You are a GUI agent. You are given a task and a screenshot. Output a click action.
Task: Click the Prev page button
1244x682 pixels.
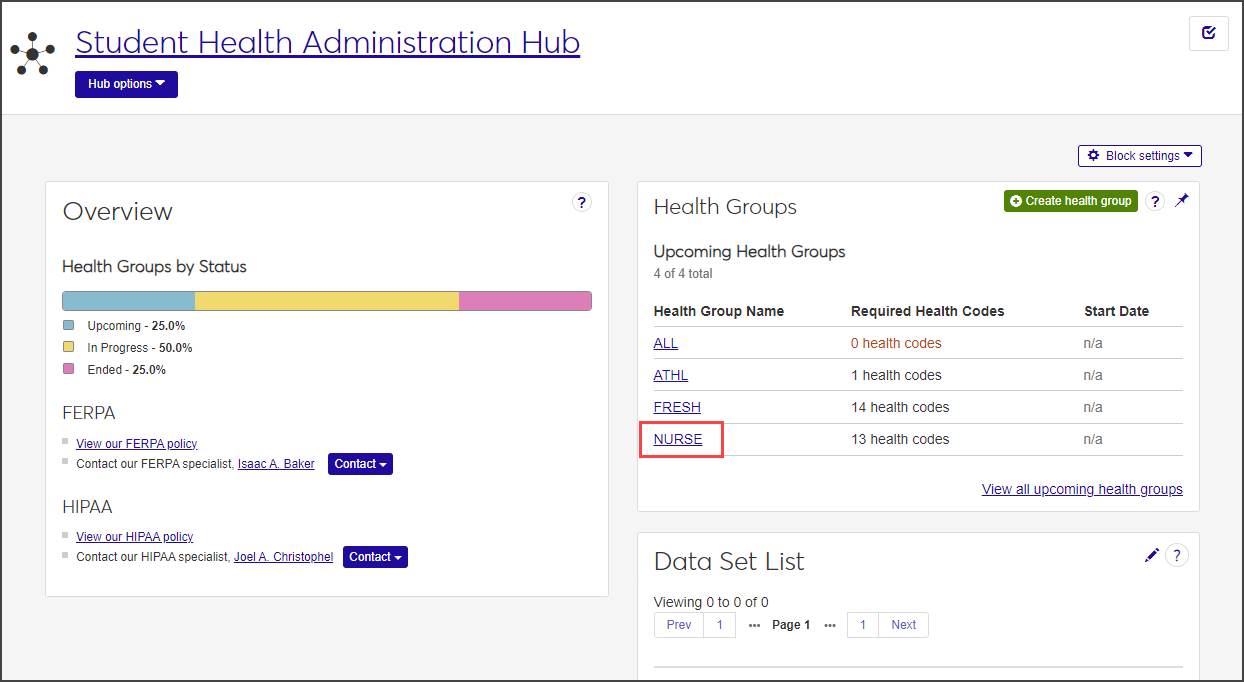click(679, 625)
